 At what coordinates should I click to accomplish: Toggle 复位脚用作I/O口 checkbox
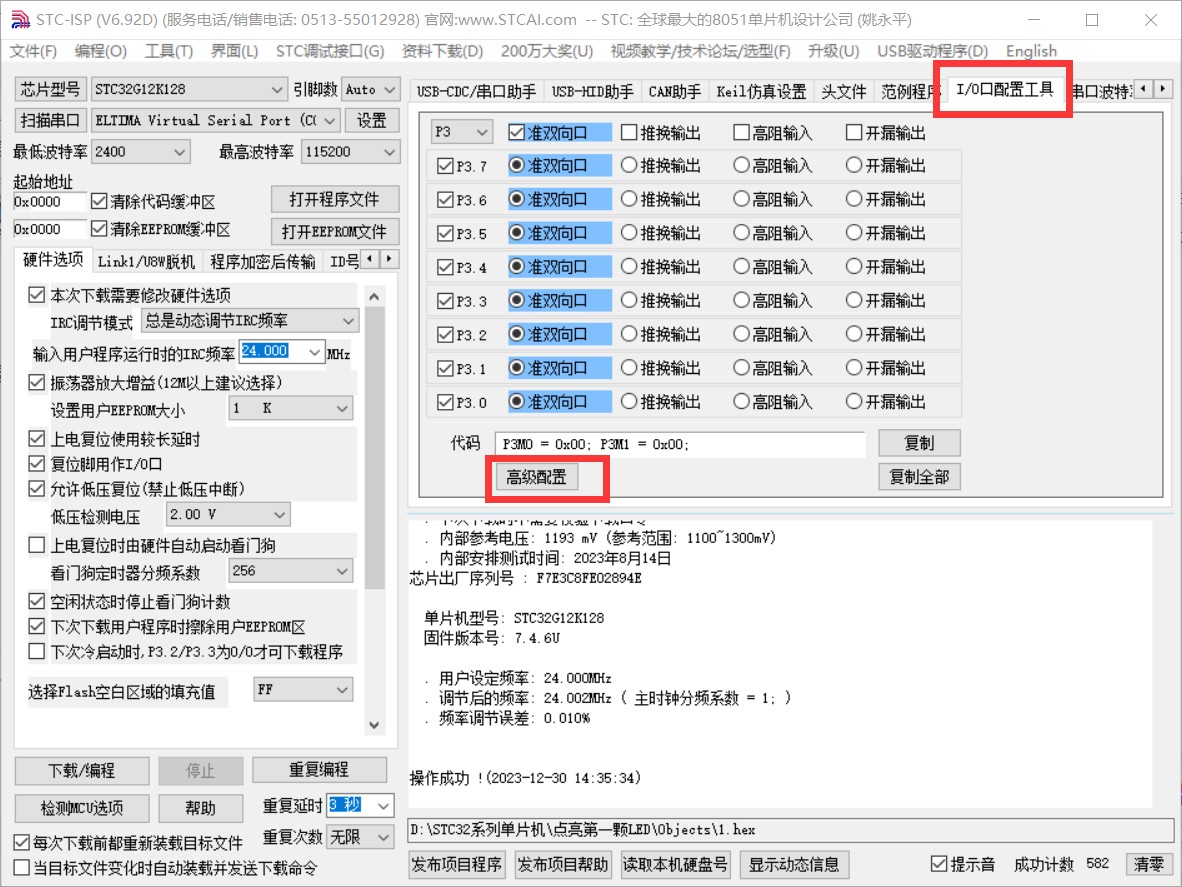tap(36, 463)
